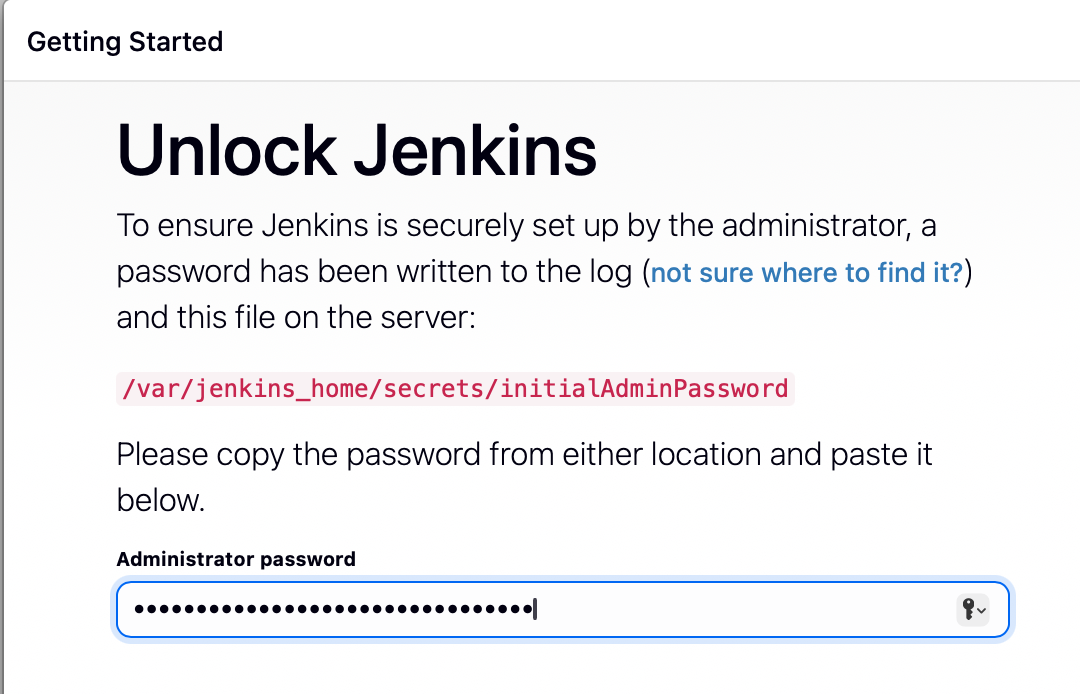Click the "Getting Started" header title
The height and width of the screenshot is (694, 1080).
click(125, 42)
